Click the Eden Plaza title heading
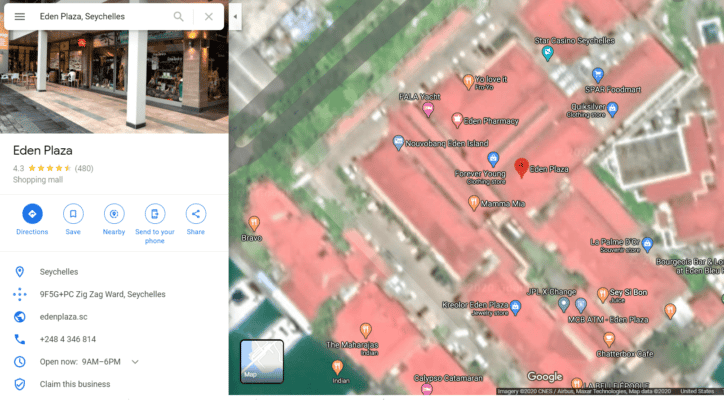The image size is (724, 400). coord(43,151)
